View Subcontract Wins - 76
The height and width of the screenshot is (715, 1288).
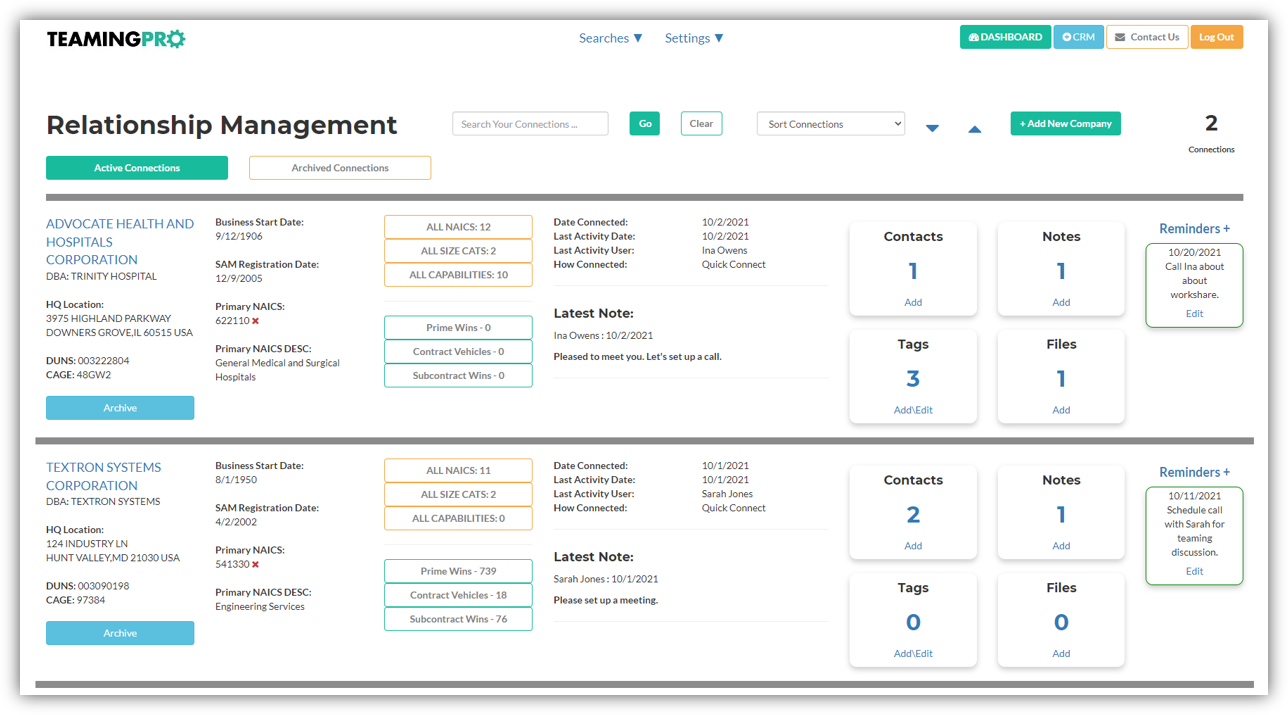coord(458,619)
